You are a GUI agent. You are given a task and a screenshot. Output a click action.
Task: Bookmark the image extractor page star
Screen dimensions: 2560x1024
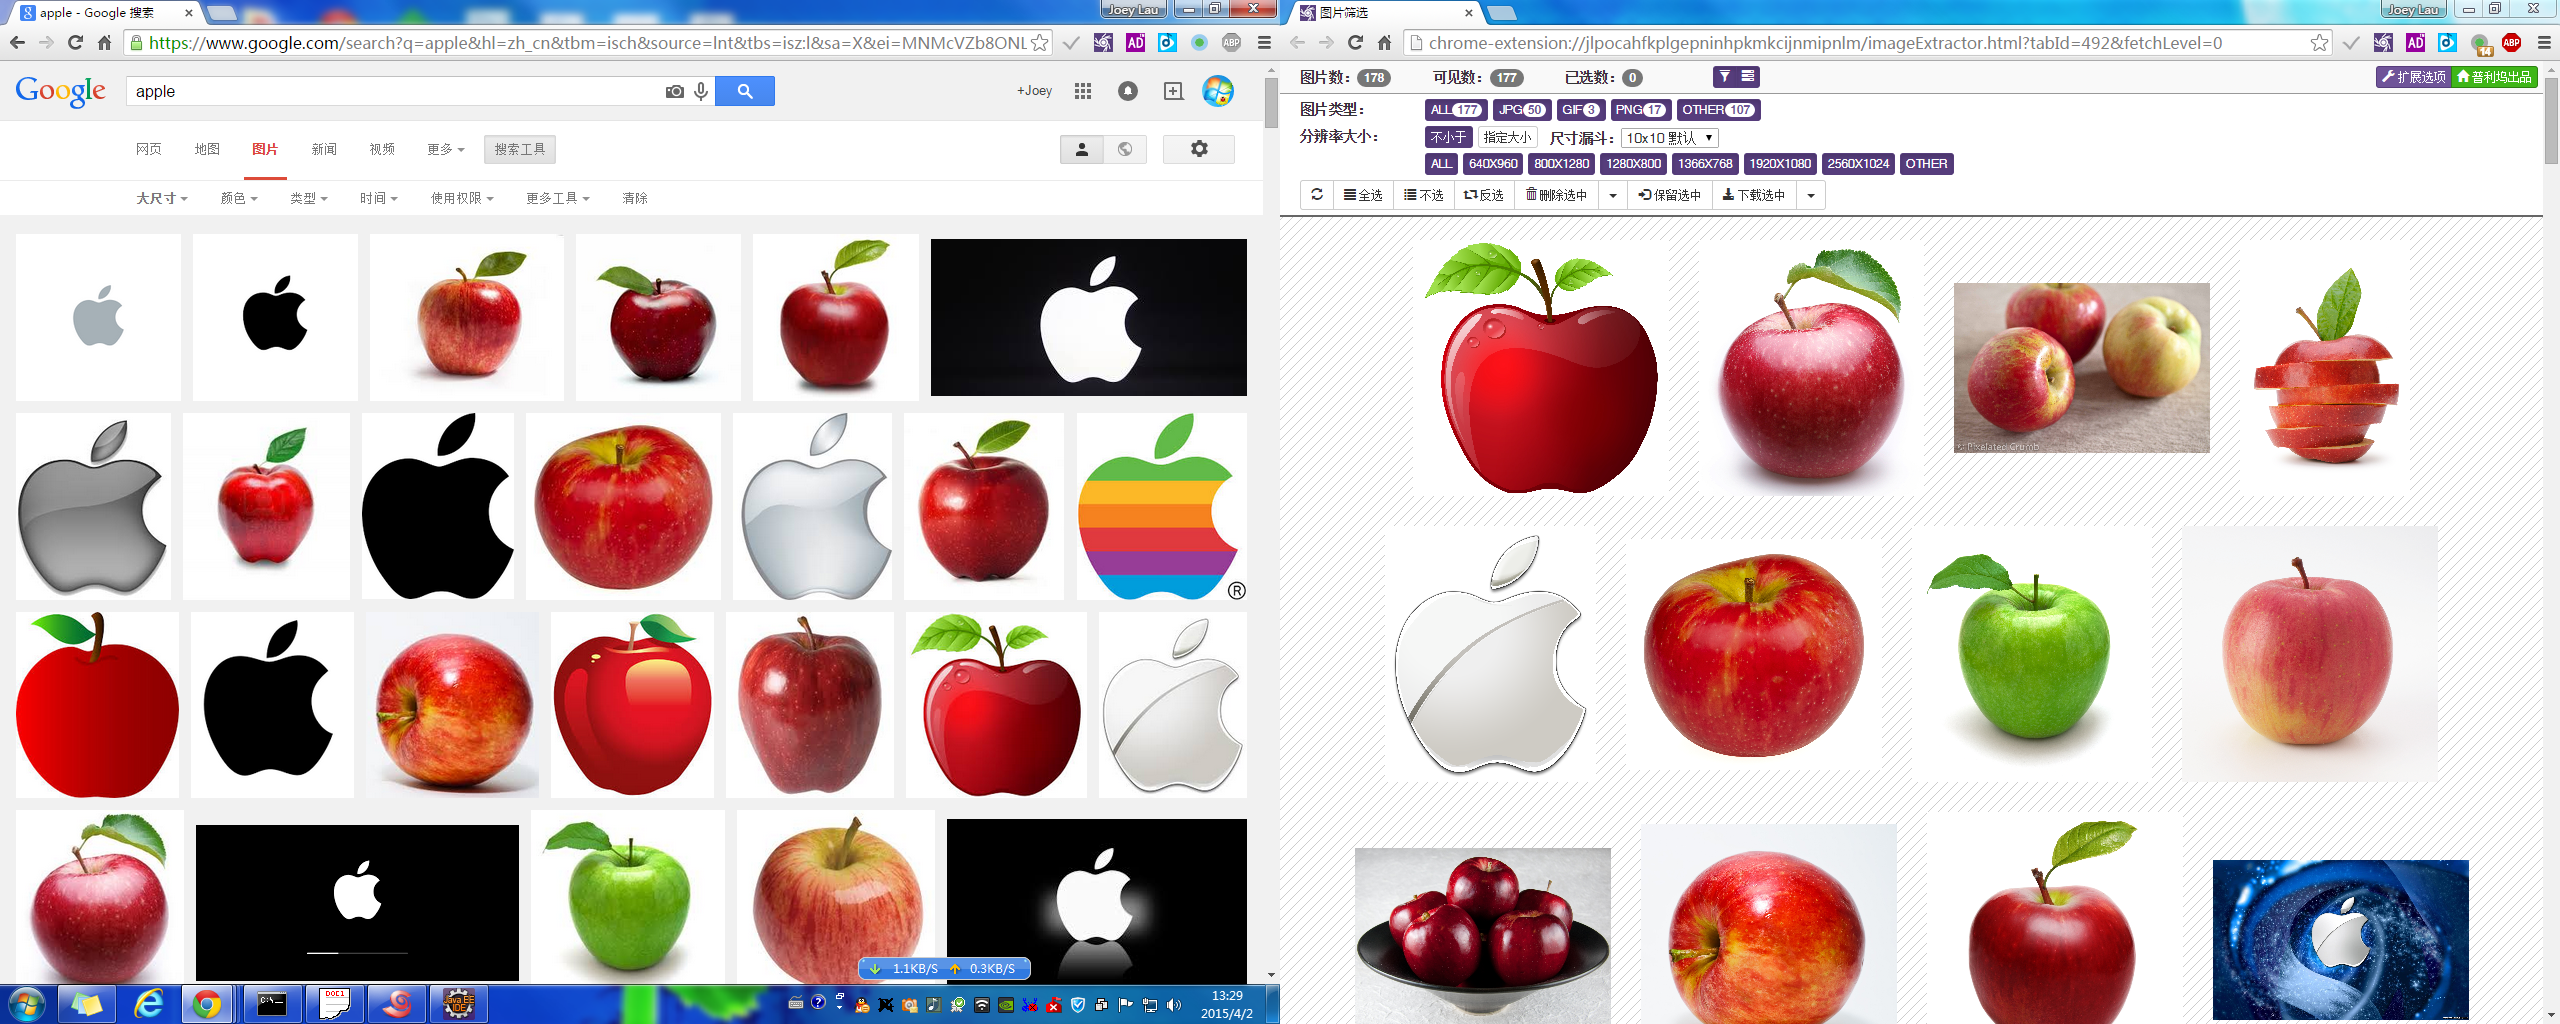point(2320,42)
